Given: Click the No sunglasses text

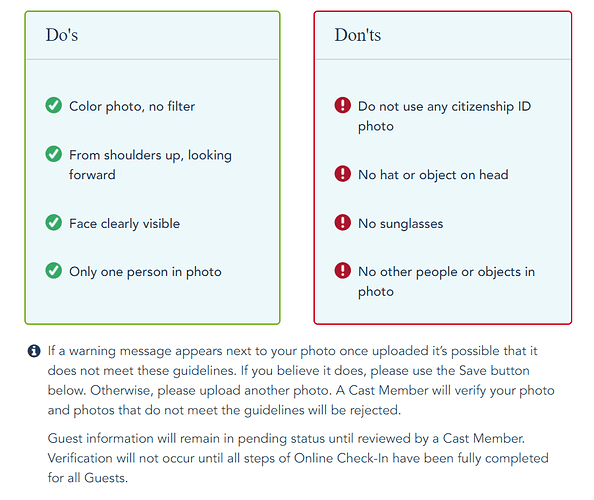Looking at the screenshot, I should (x=400, y=223).
